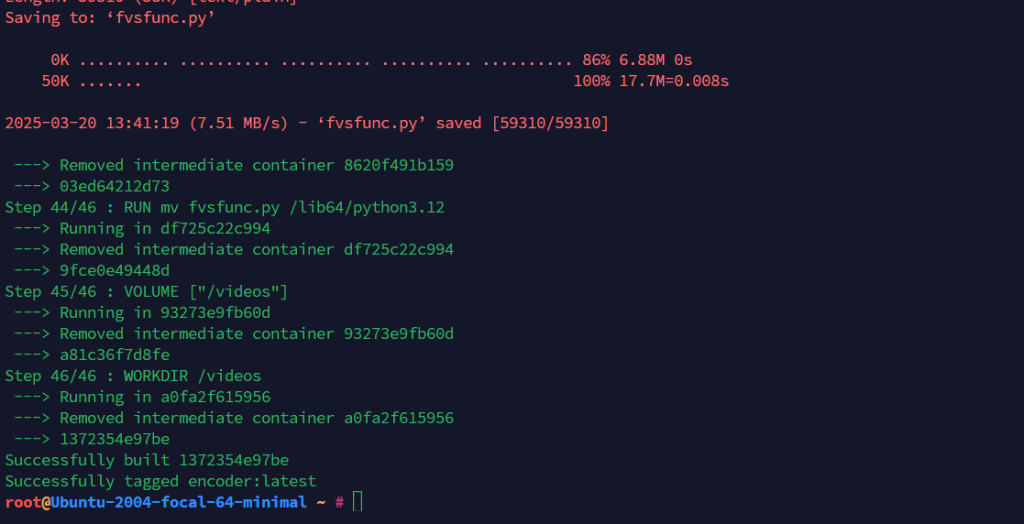Click the 'Step 44/46 : RUN mv fvsfunc.py' line

click(225, 207)
